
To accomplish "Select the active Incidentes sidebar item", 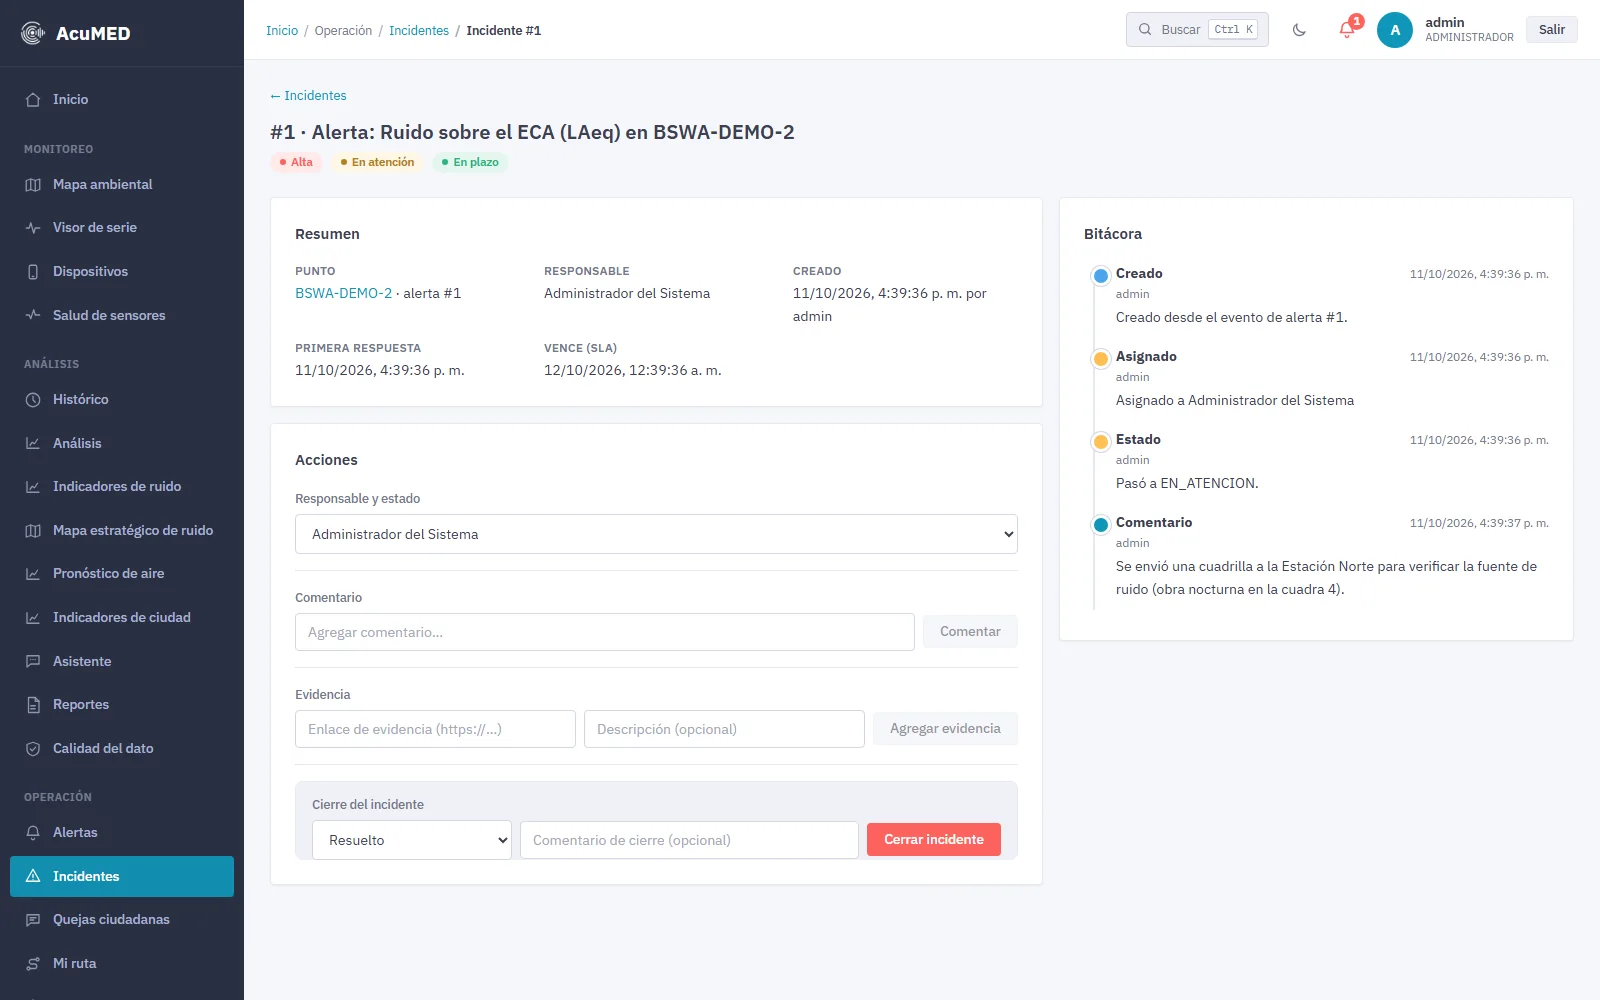I will [122, 876].
